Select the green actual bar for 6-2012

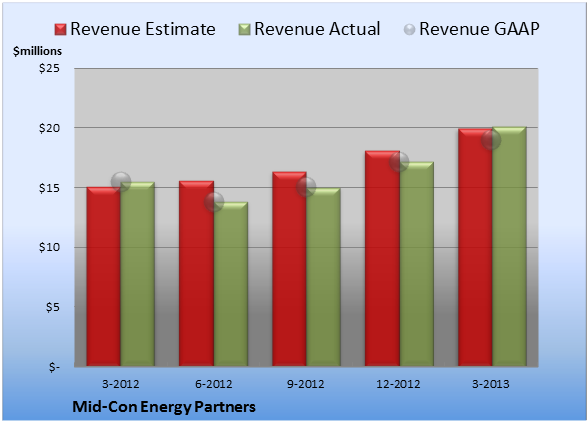pyautogui.click(x=231, y=284)
